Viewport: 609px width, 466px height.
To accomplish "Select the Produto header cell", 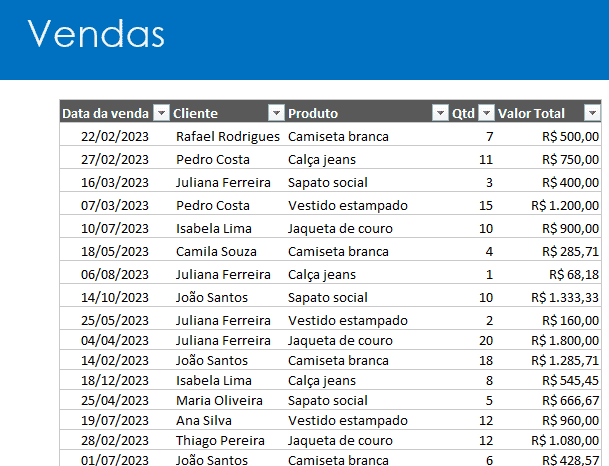I will 367,113.
